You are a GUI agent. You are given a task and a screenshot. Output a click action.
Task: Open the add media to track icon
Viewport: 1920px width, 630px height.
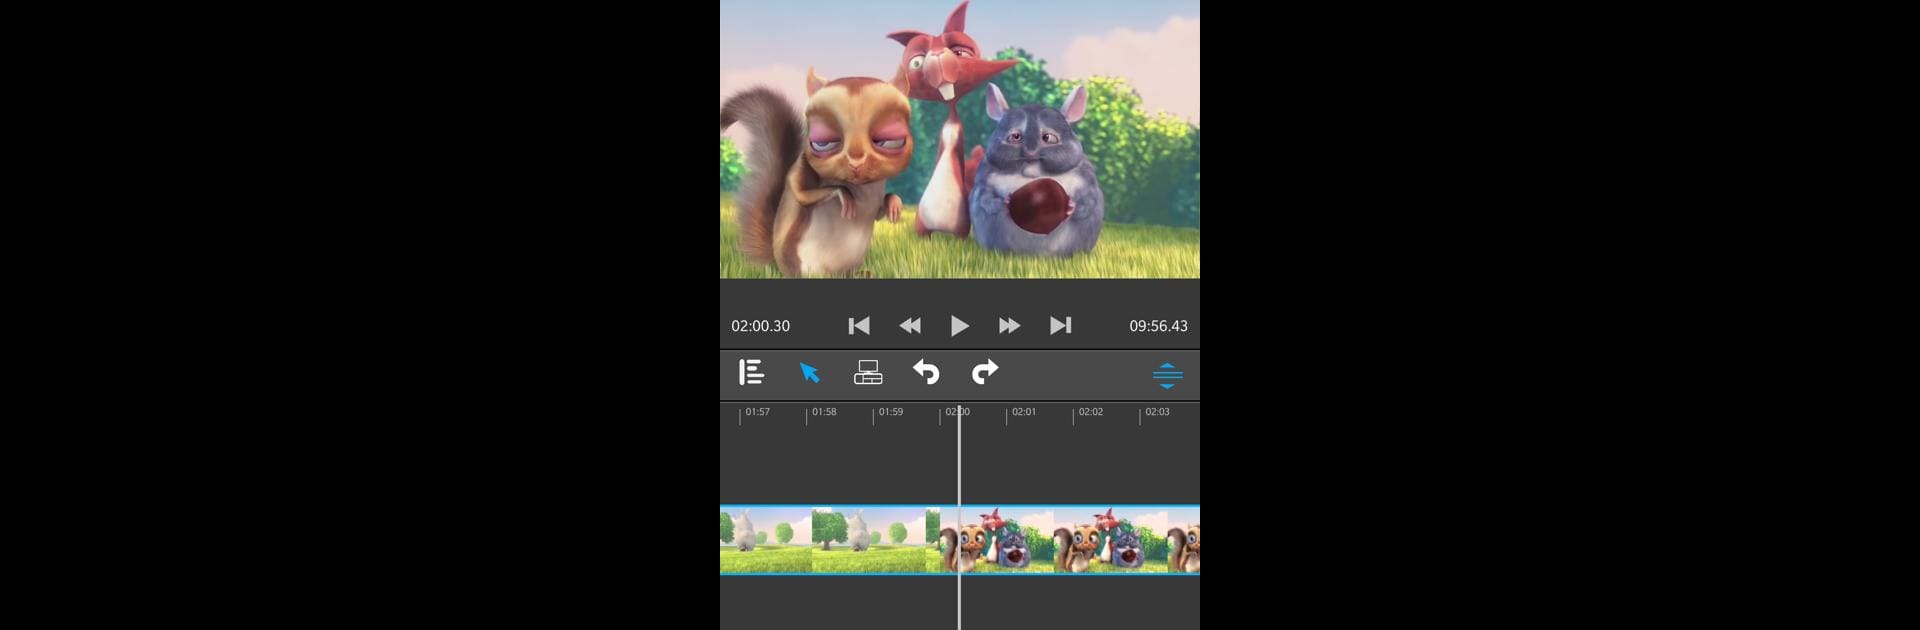(868, 373)
